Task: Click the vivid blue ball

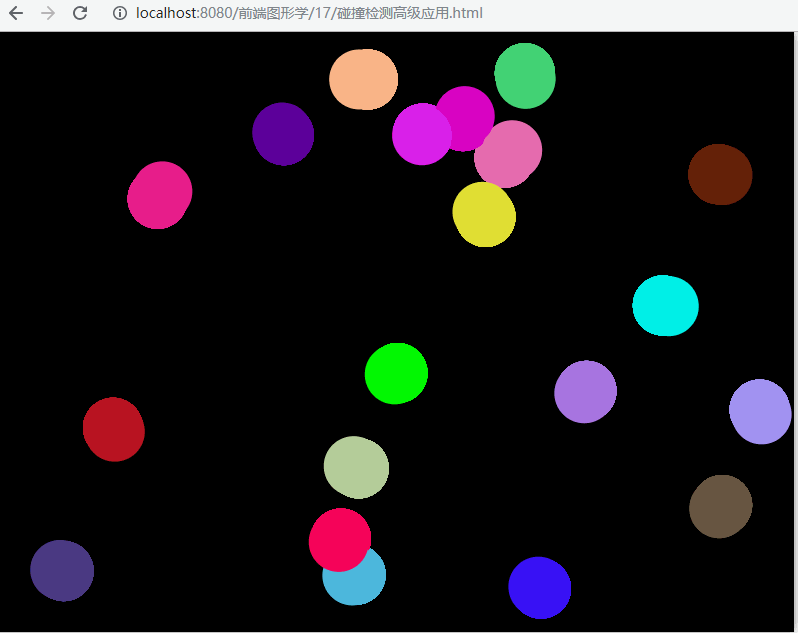Action: pos(539,588)
